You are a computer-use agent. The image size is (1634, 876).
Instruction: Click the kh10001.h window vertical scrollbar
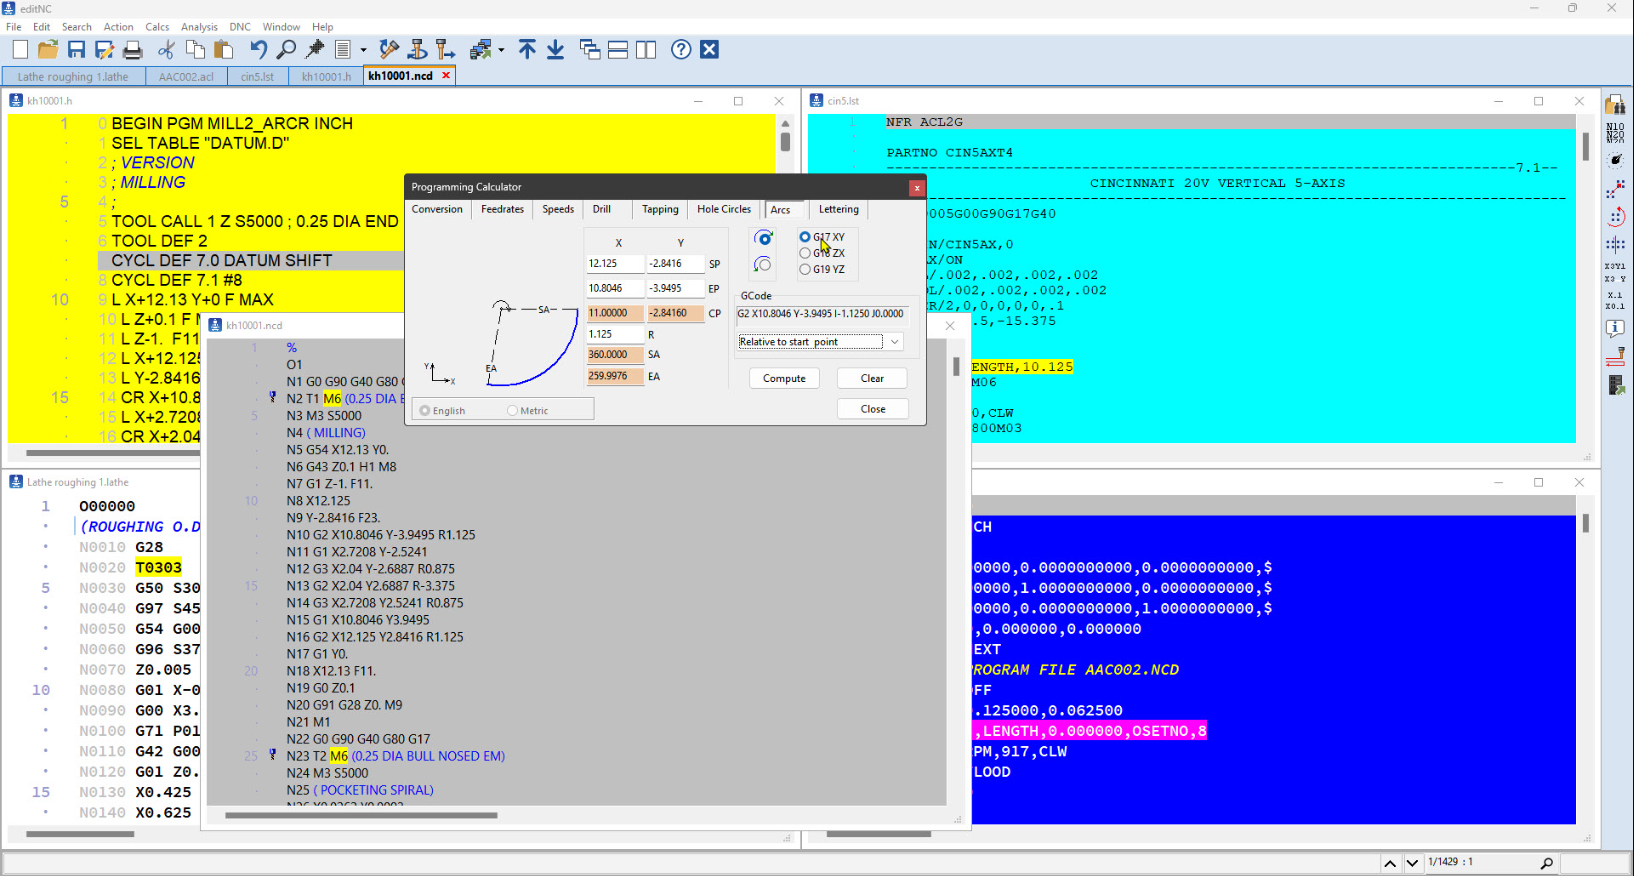[x=785, y=143]
